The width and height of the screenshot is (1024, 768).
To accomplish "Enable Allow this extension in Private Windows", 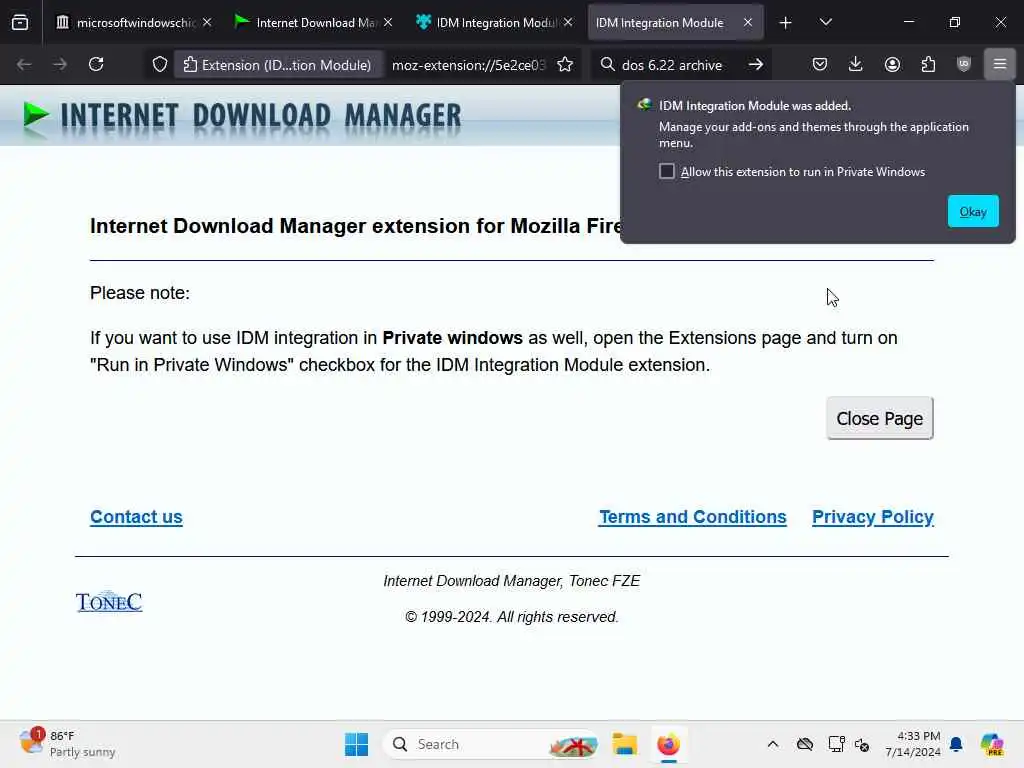I will 667,172.
